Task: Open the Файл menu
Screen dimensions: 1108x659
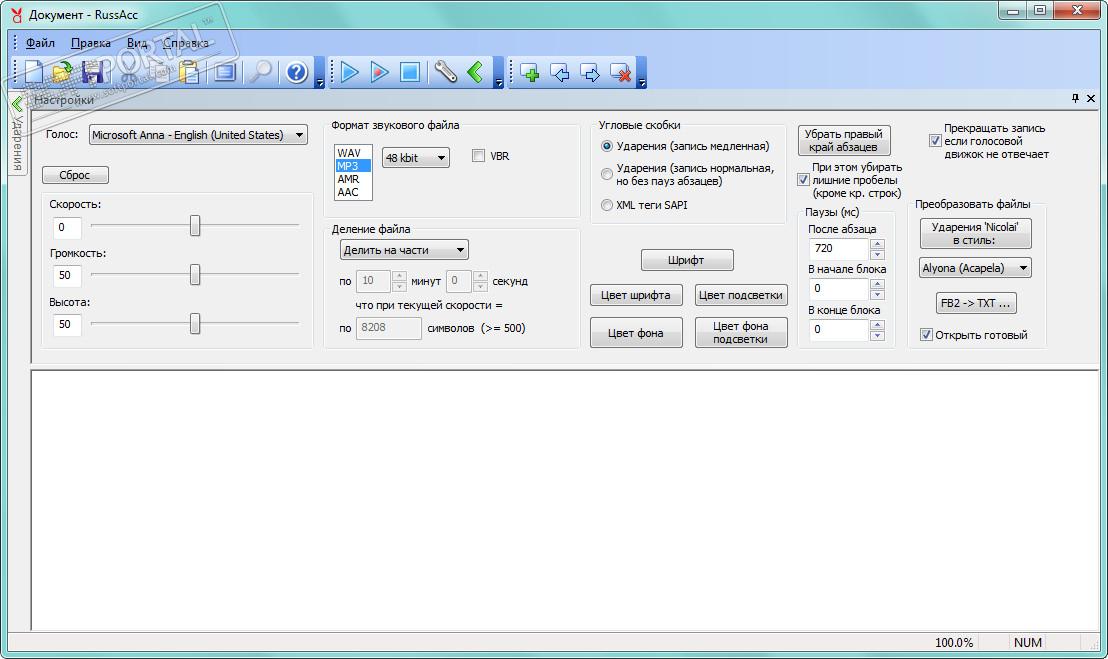Action: (40, 43)
